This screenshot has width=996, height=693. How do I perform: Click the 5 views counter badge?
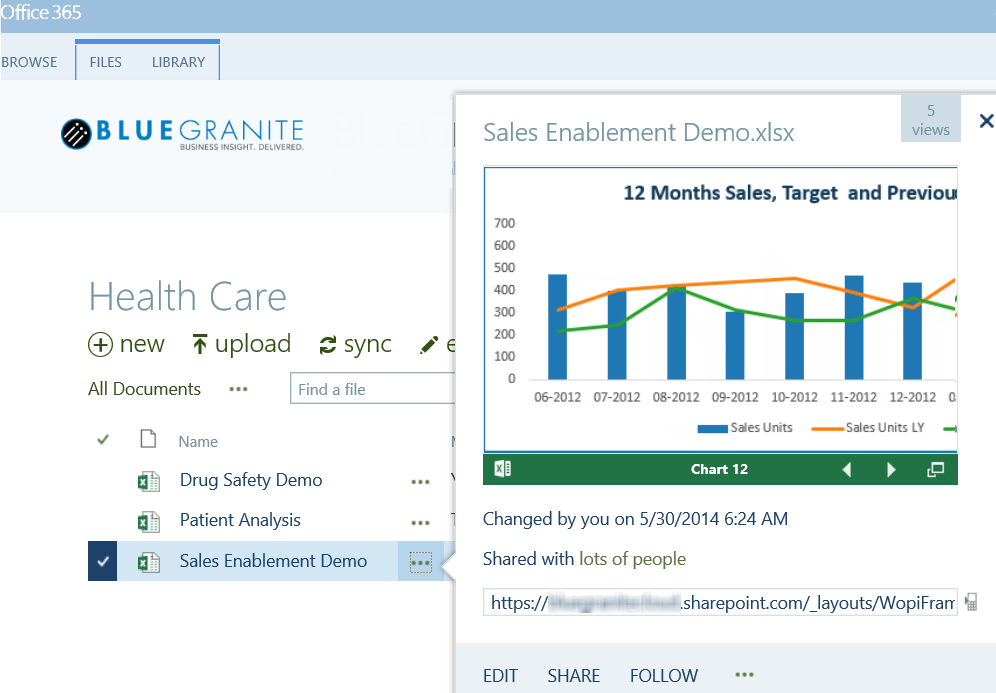[x=931, y=119]
